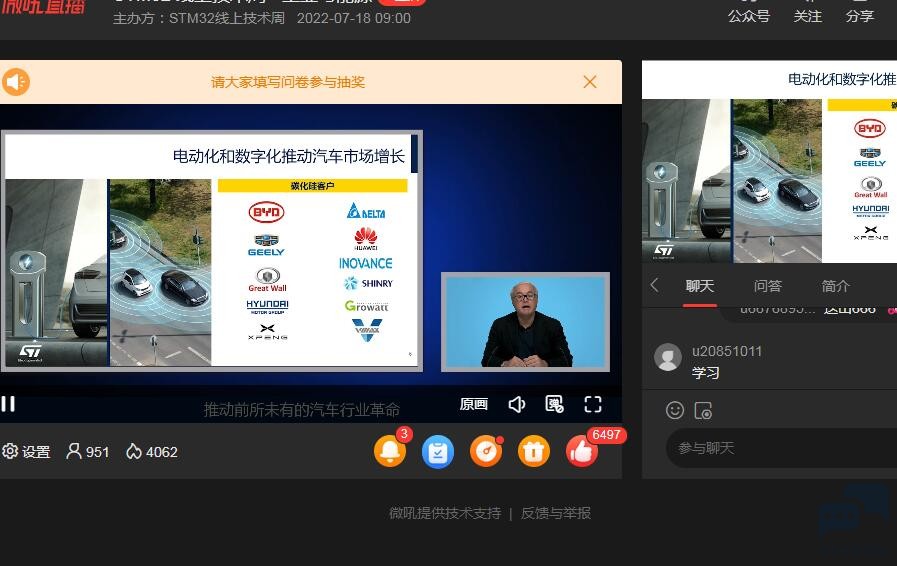Open the emoji picker smiley icon

675,410
